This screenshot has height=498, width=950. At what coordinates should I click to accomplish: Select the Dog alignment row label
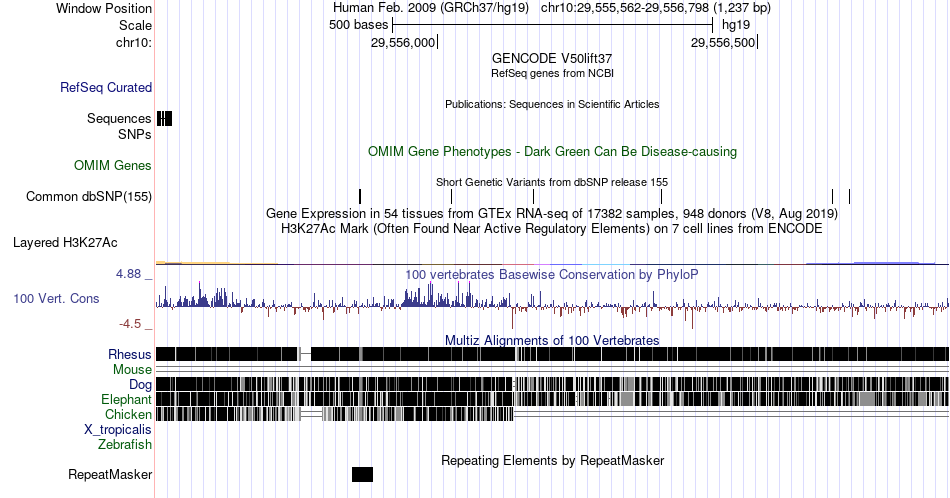coord(140,385)
